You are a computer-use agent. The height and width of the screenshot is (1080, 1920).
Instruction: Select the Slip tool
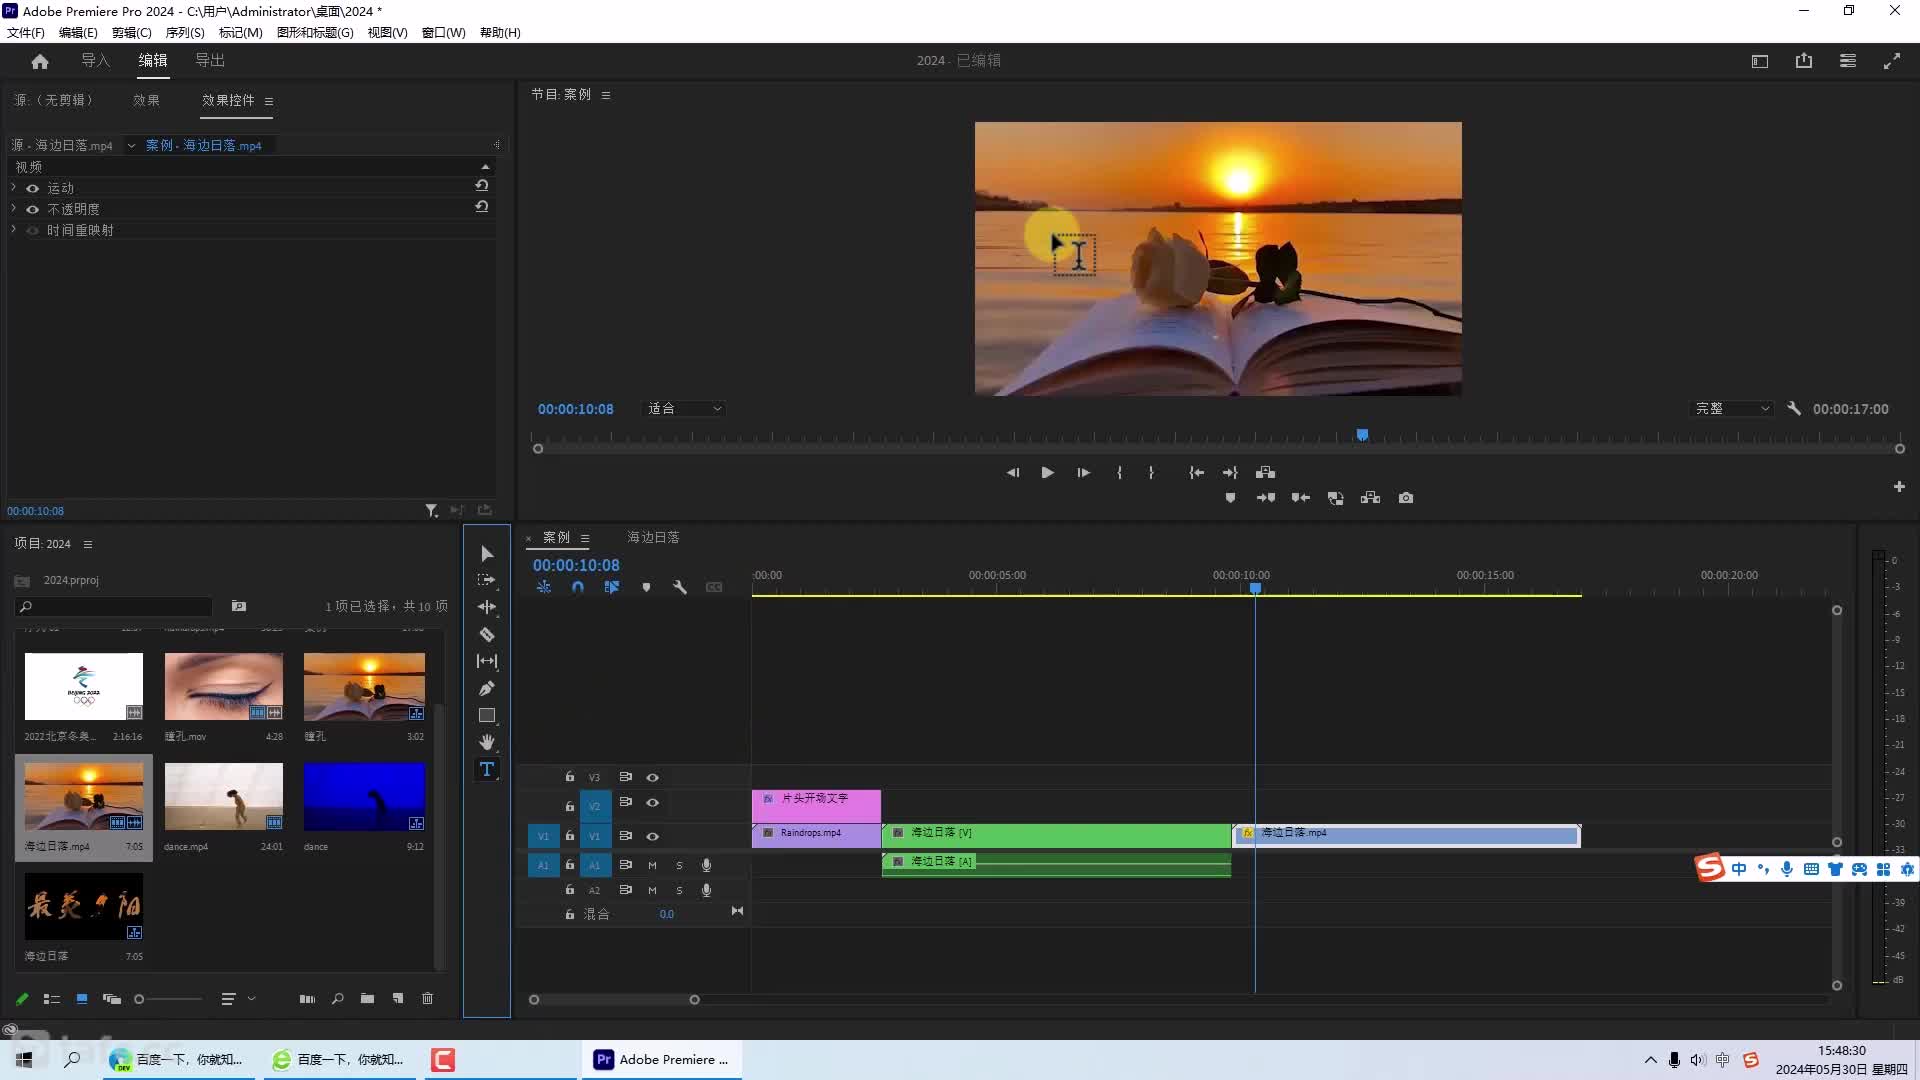487,661
